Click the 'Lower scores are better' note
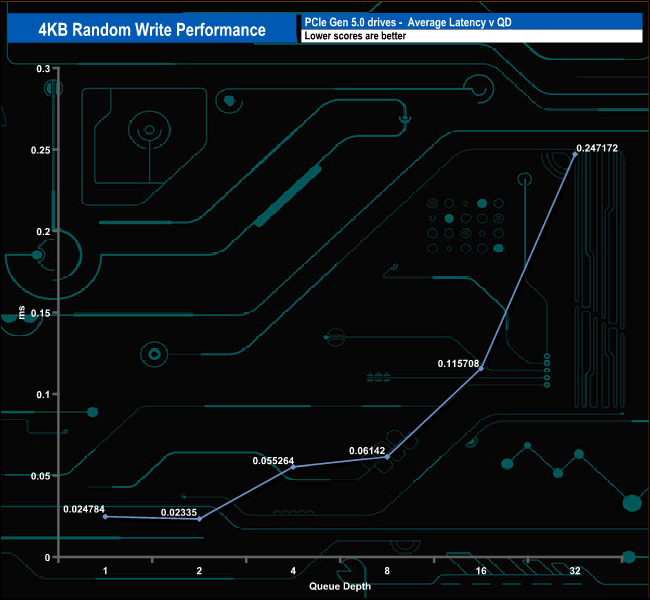This screenshot has width=650, height=600. coord(355,36)
